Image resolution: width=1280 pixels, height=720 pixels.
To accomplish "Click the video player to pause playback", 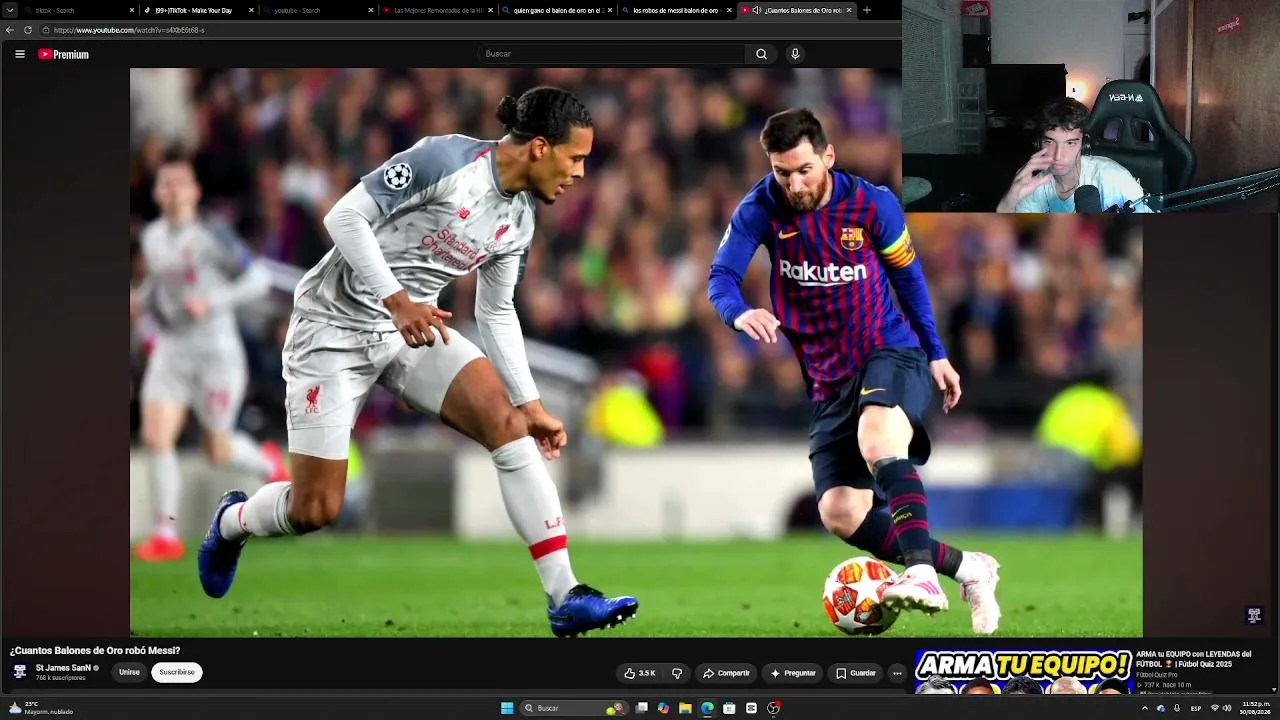I will pyautogui.click(x=636, y=352).
